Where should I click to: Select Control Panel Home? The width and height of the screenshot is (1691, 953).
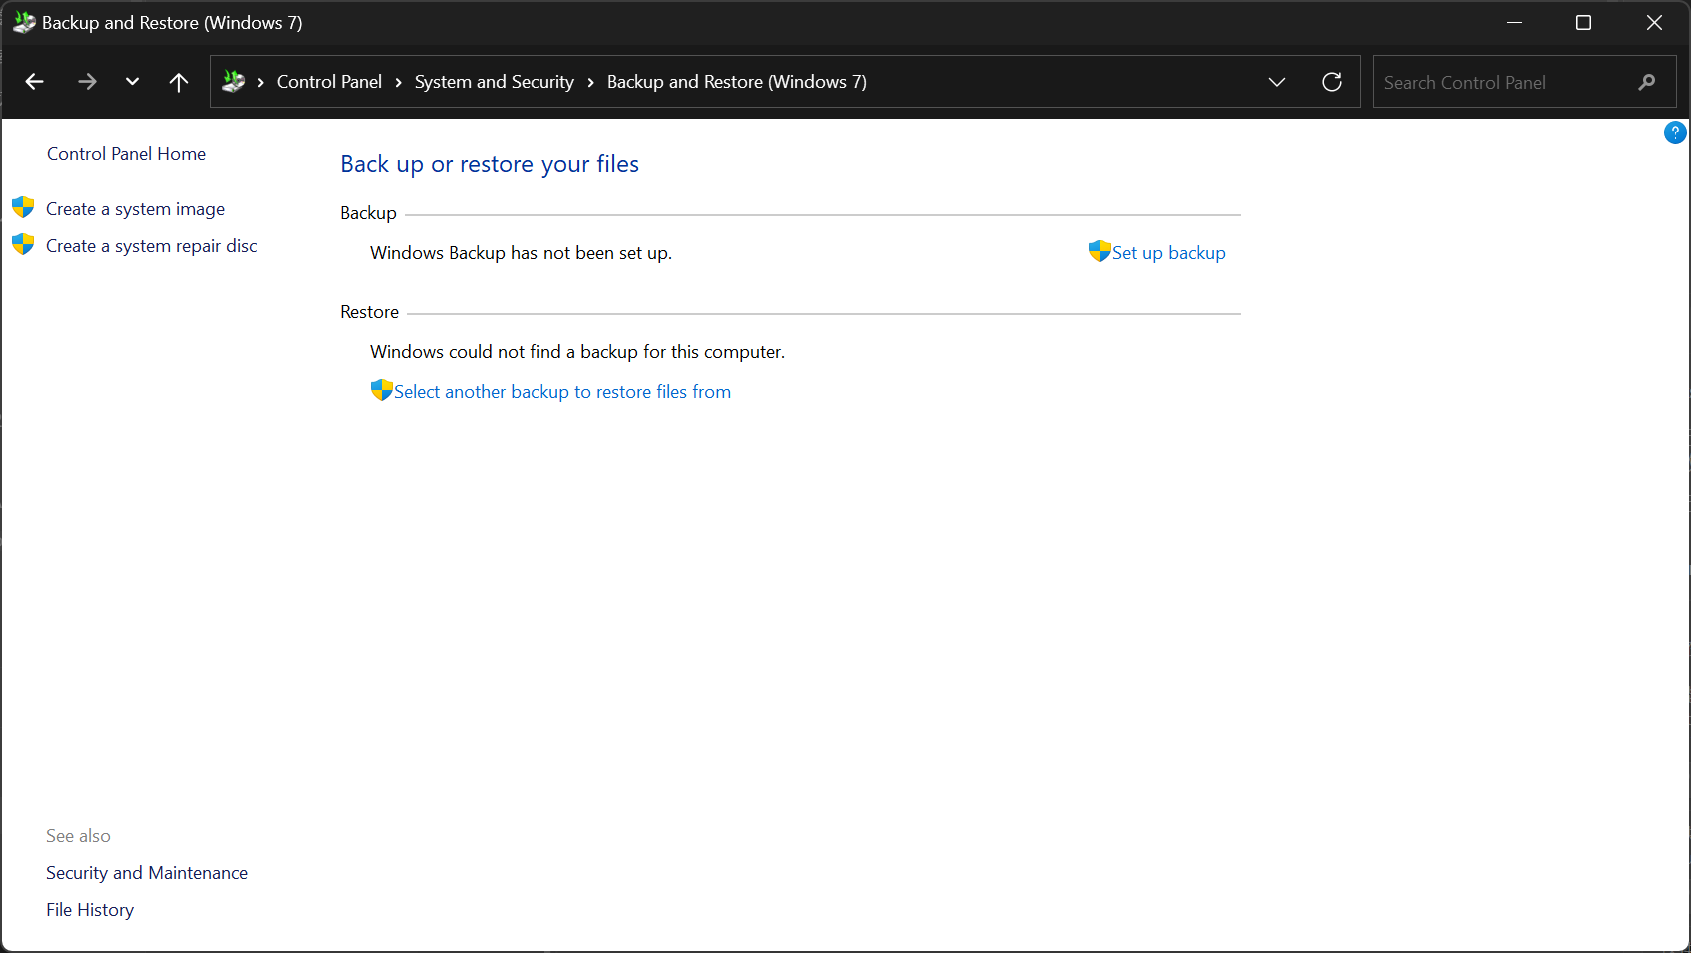126,153
